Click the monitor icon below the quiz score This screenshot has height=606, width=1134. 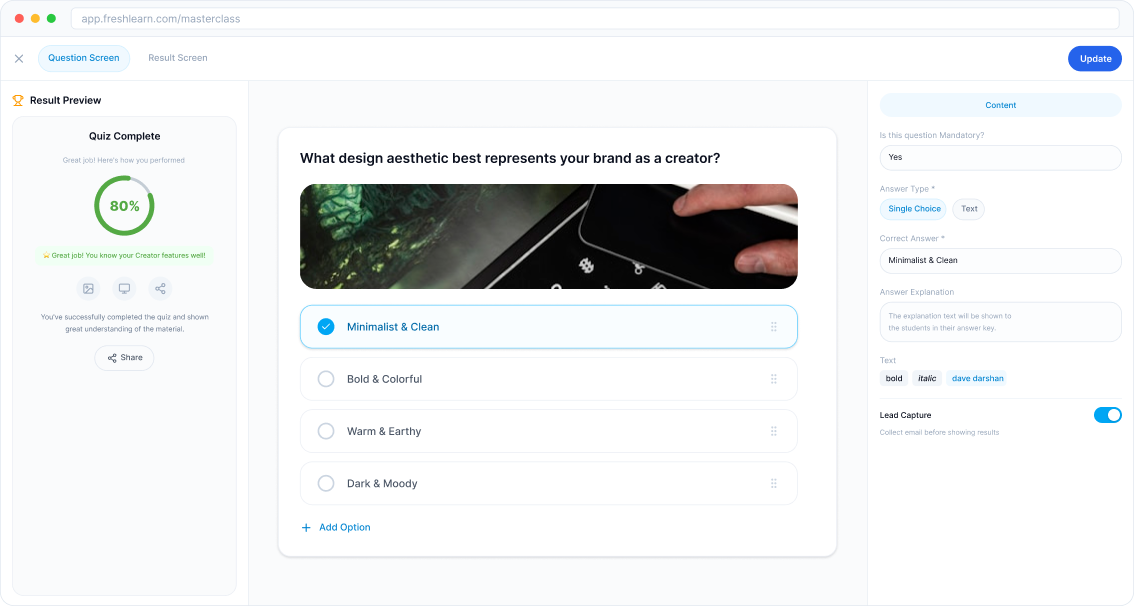(x=124, y=289)
